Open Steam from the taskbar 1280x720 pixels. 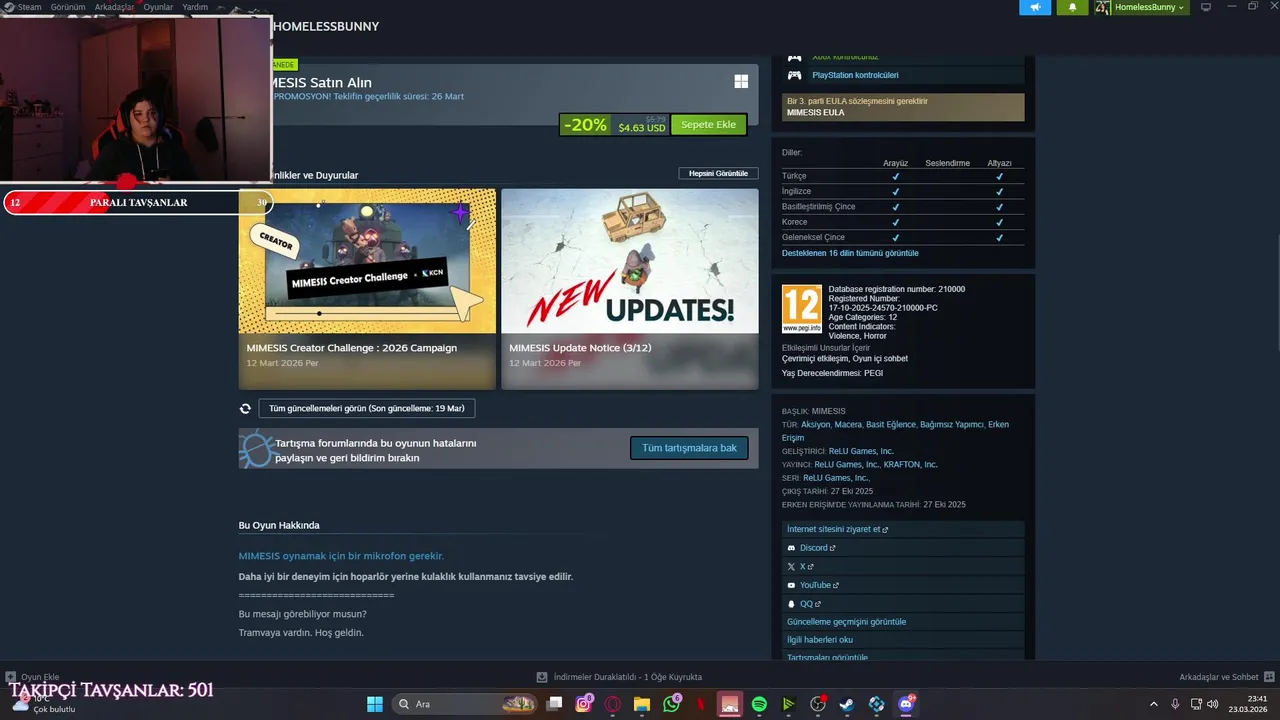pos(847,704)
